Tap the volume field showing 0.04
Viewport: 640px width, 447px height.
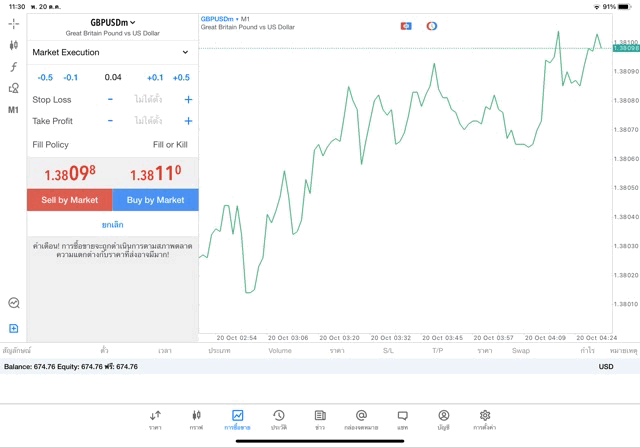click(112, 77)
